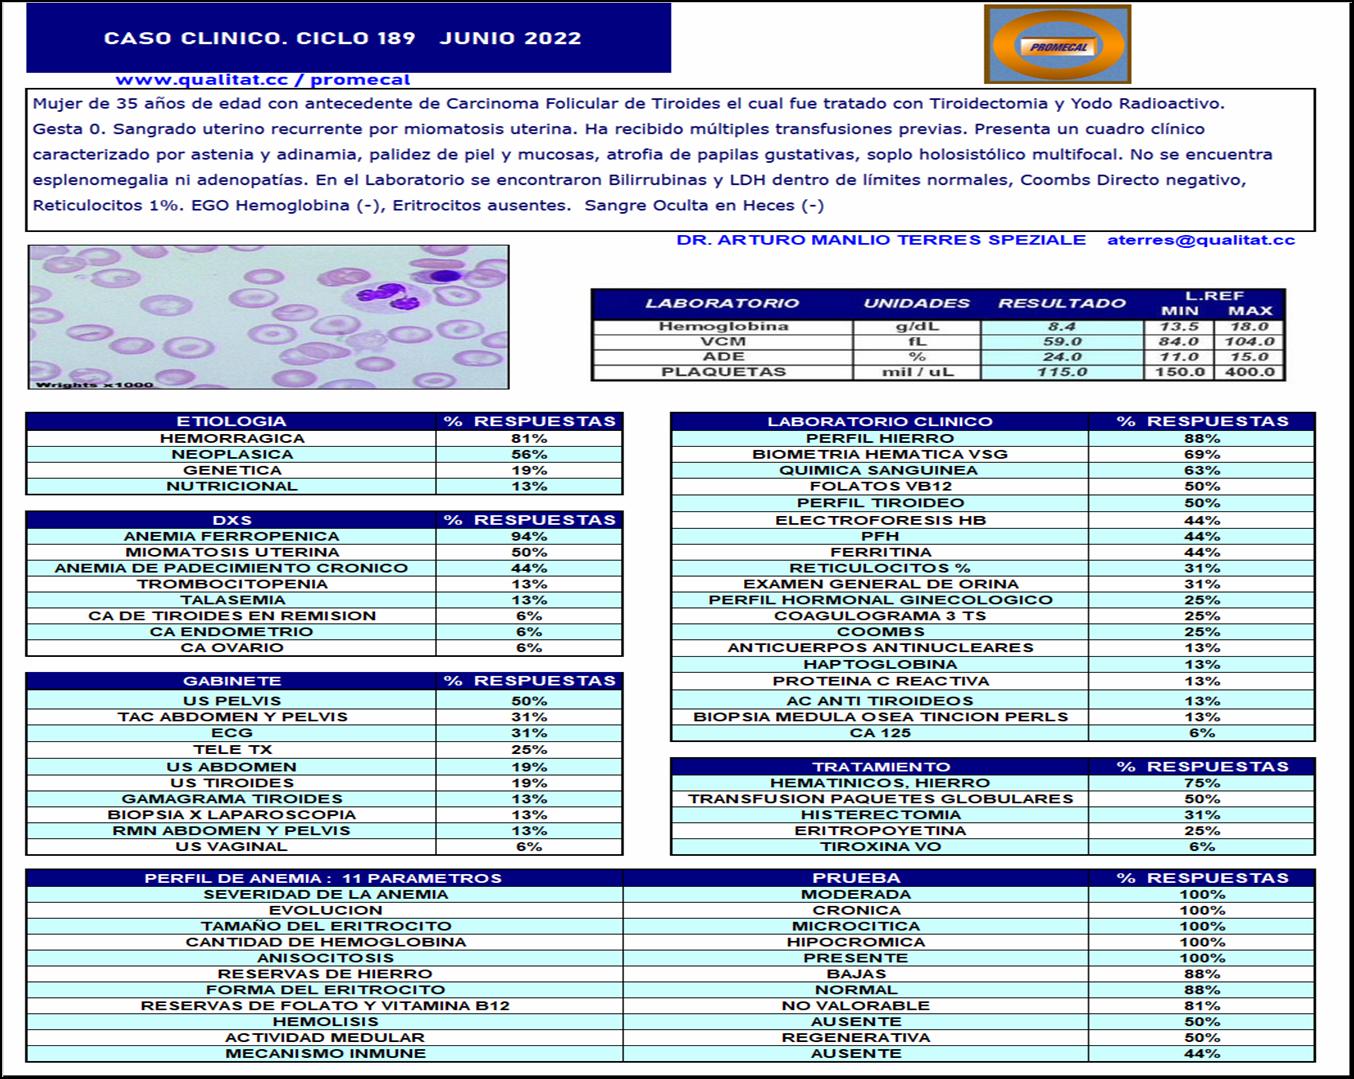This screenshot has width=1354, height=1079.
Task: Select the PLAQUETAS result 115.0
Action: [1062, 372]
